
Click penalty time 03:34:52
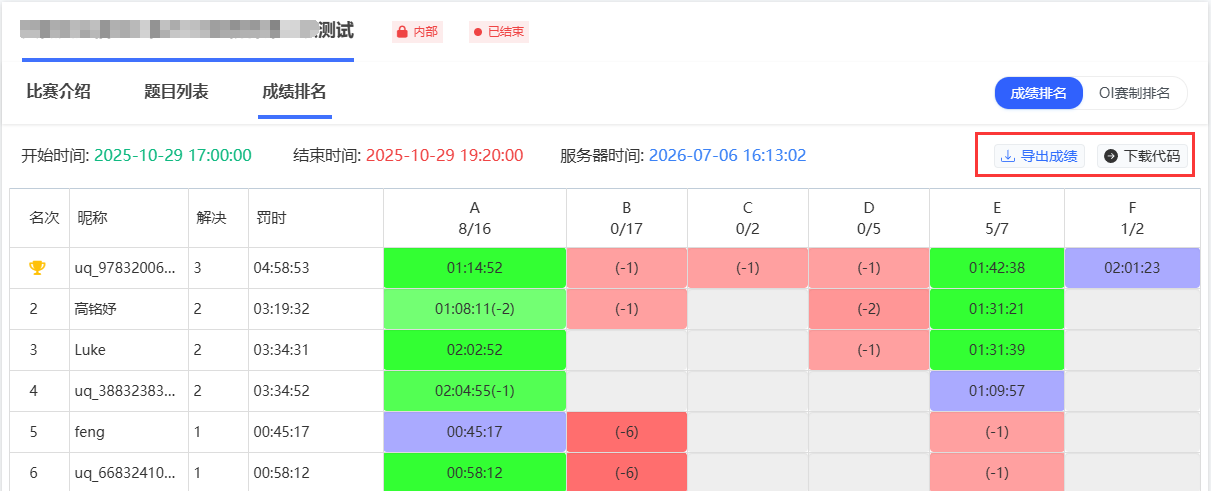[x=281, y=391]
